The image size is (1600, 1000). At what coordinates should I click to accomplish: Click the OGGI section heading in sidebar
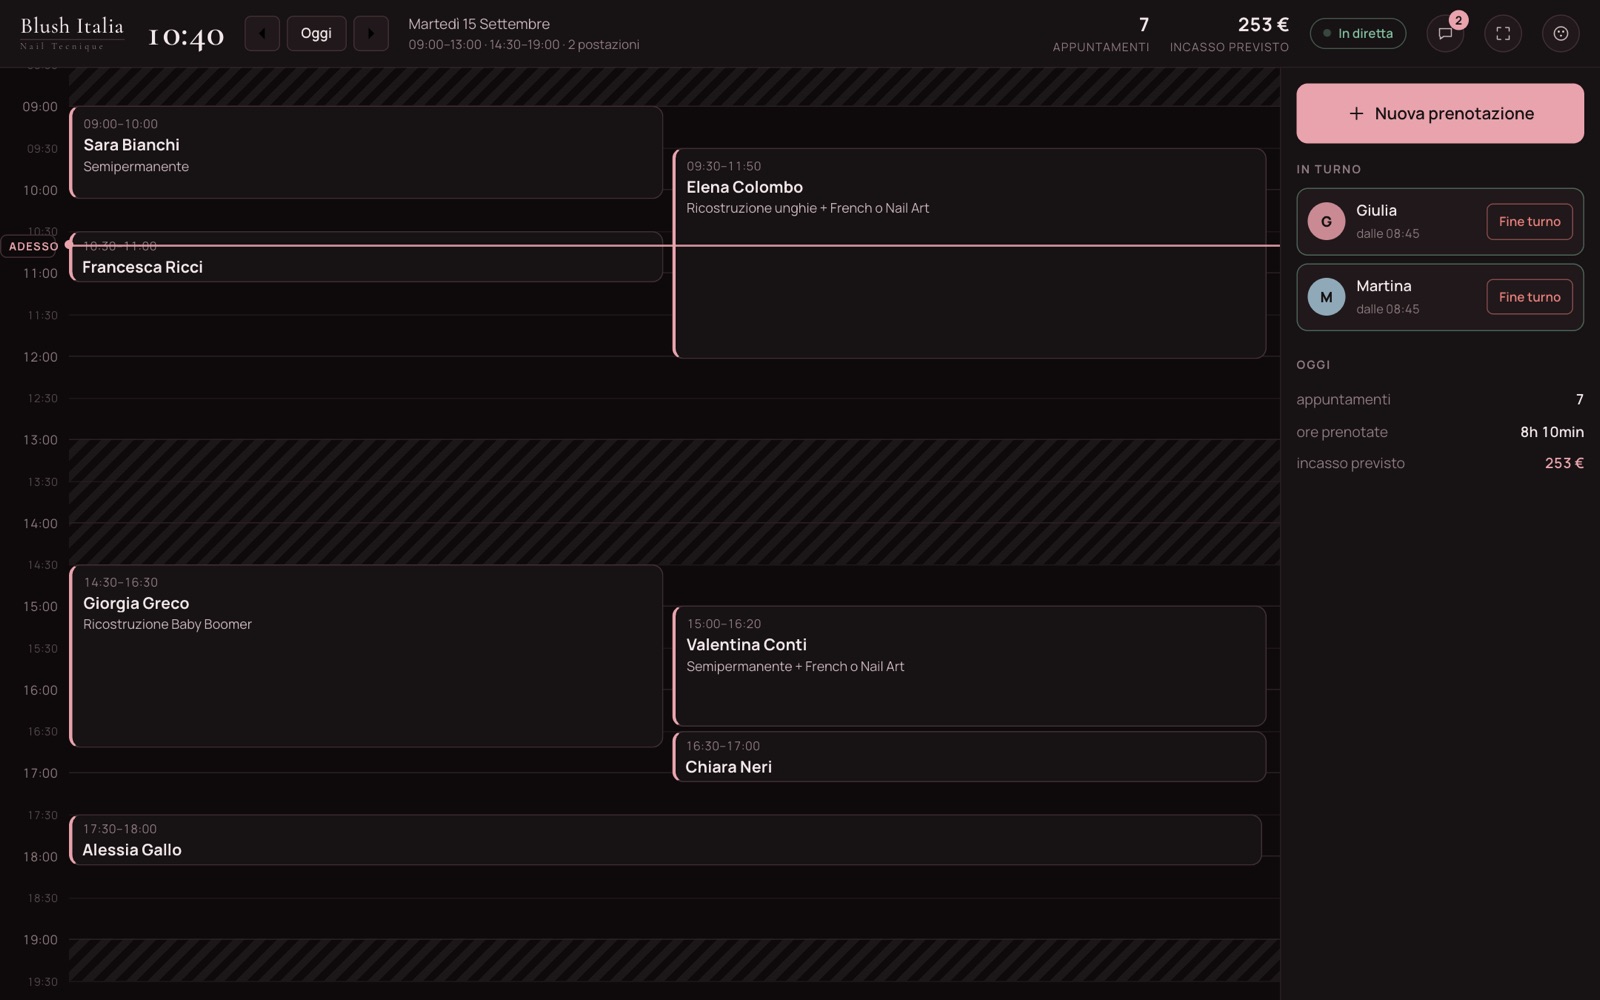click(1313, 365)
